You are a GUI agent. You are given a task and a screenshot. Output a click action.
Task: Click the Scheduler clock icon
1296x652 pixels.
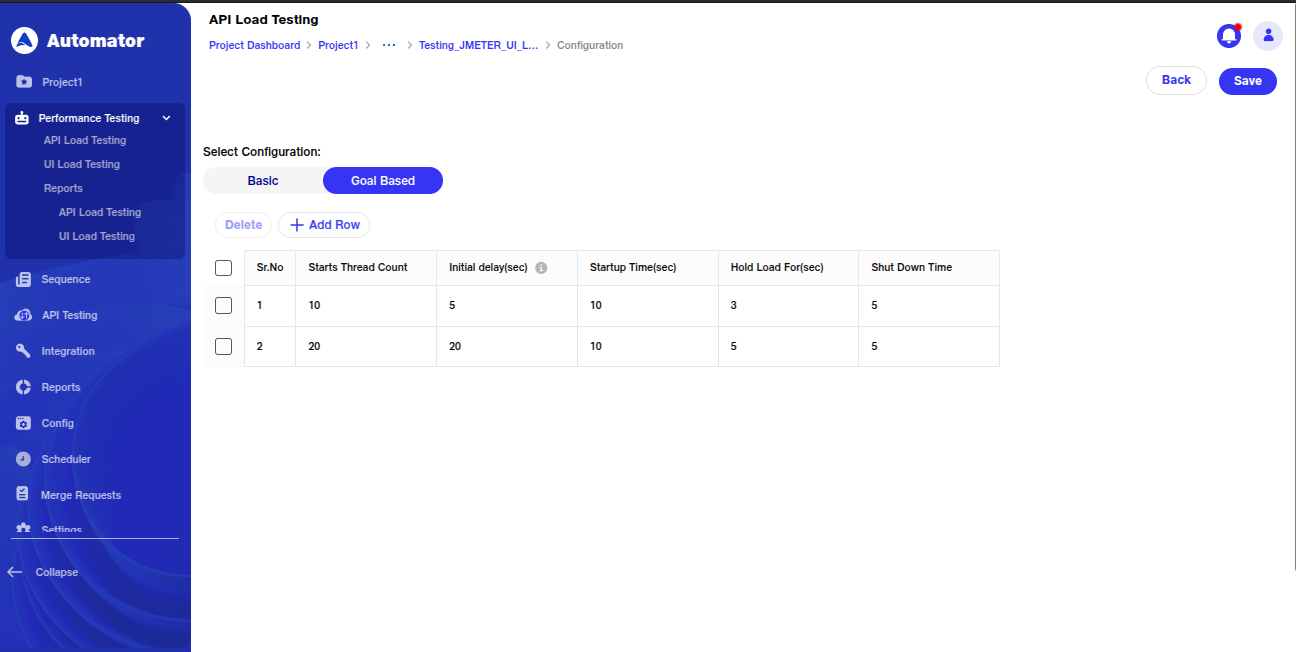24,459
